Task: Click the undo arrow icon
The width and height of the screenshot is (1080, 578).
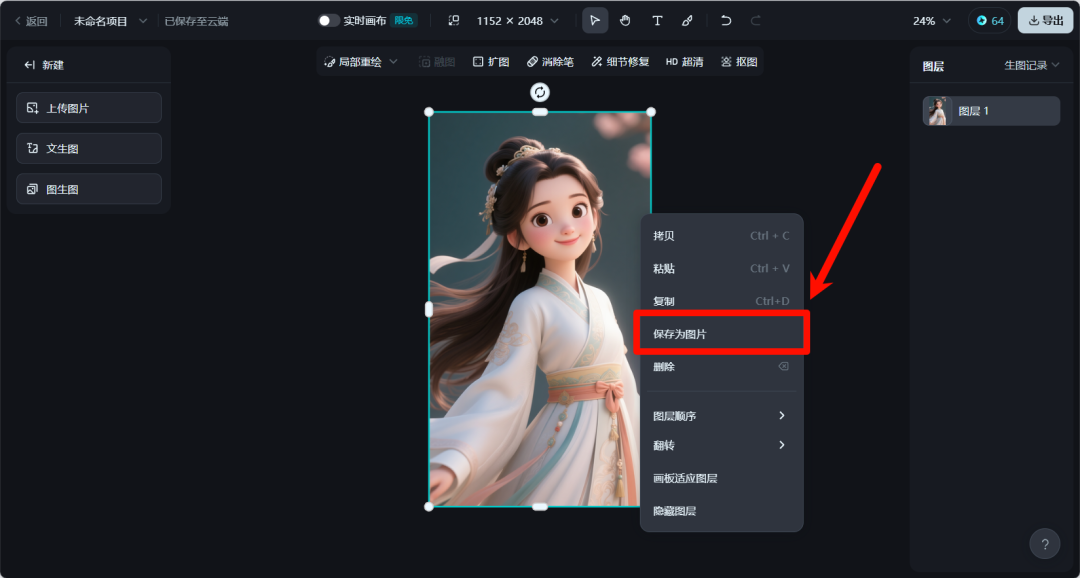Action: coord(726,21)
